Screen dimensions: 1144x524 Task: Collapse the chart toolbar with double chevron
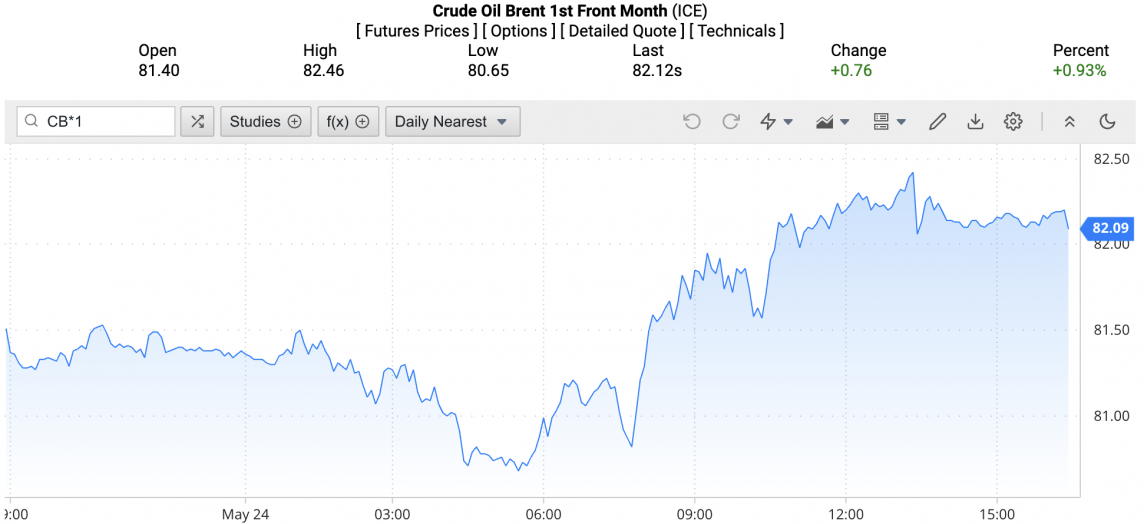[x=1069, y=122]
